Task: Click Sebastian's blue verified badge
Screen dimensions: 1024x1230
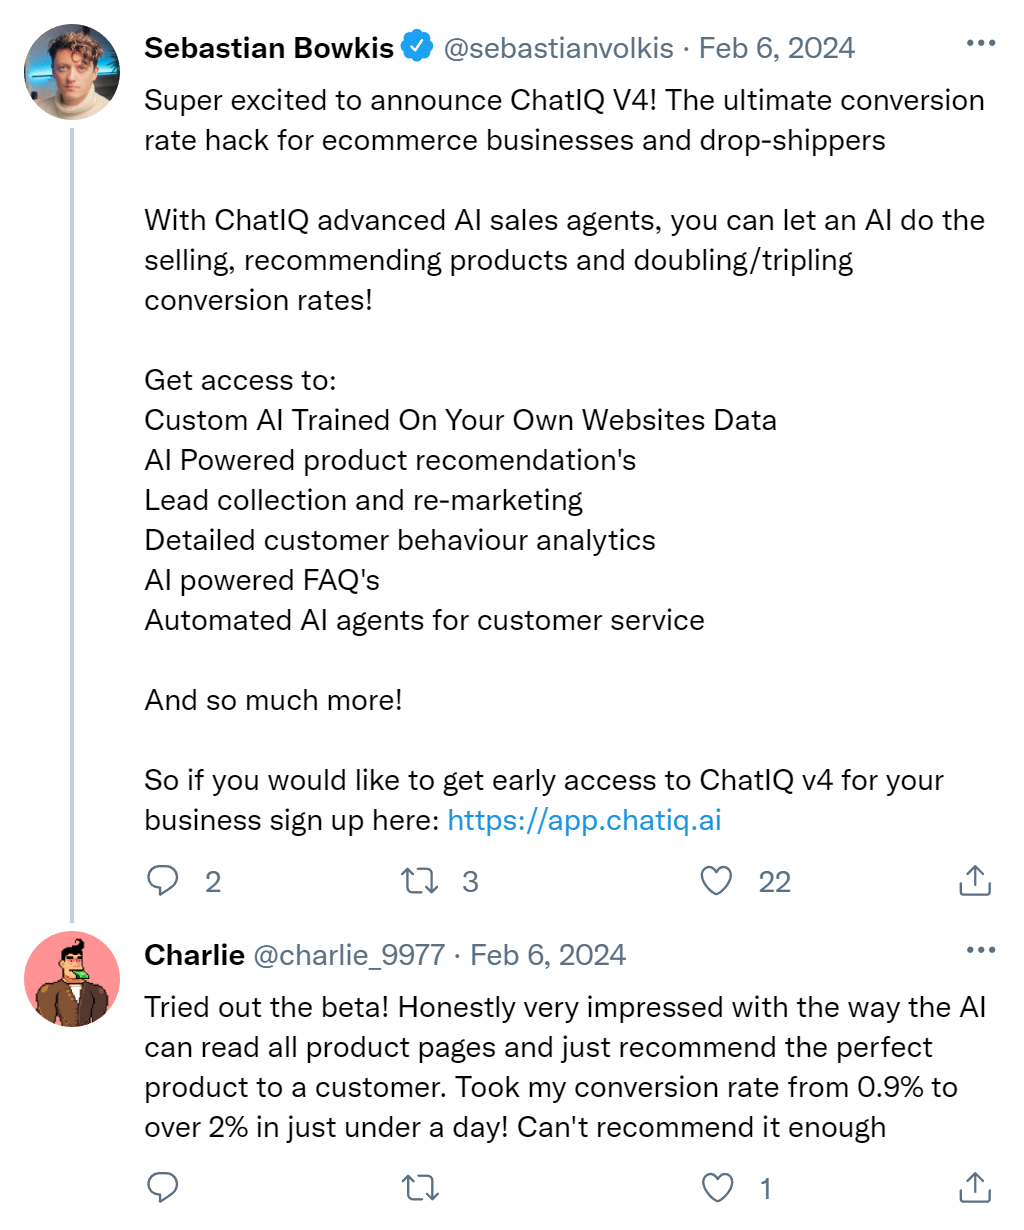Action: [417, 47]
